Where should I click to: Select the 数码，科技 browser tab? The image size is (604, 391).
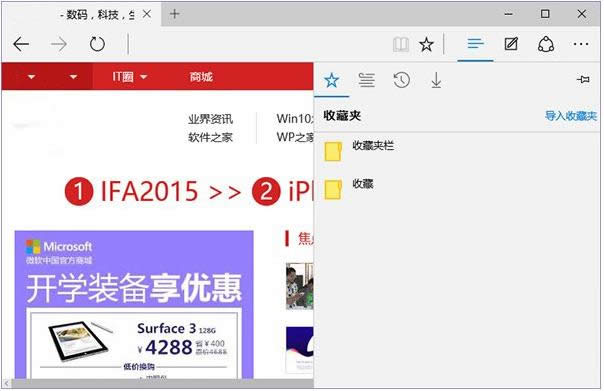82,14
